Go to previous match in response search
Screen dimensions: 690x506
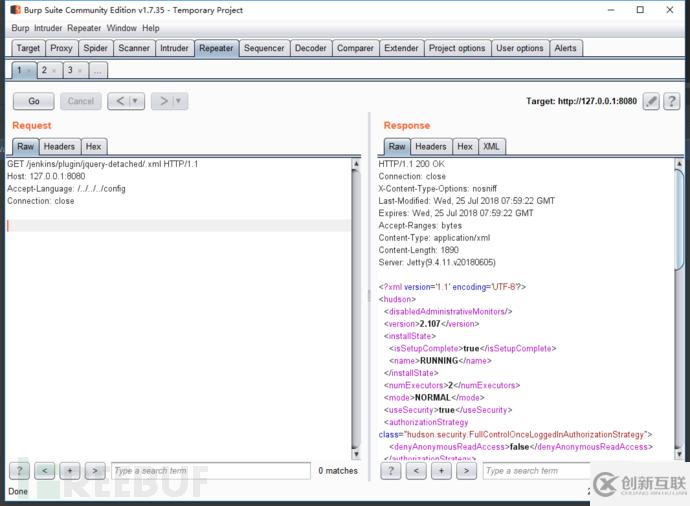[416, 471]
